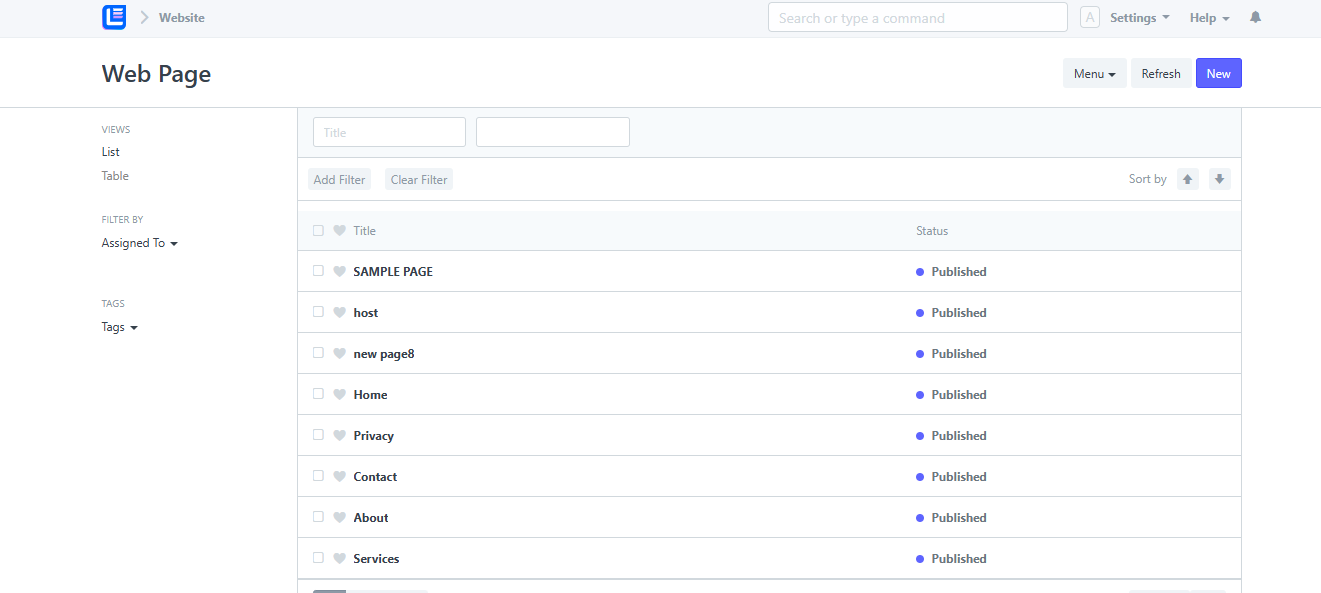Image resolution: width=1321 pixels, height=593 pixels.
Task: Select the Privacy row checkbox
Action: coord(318,435)
